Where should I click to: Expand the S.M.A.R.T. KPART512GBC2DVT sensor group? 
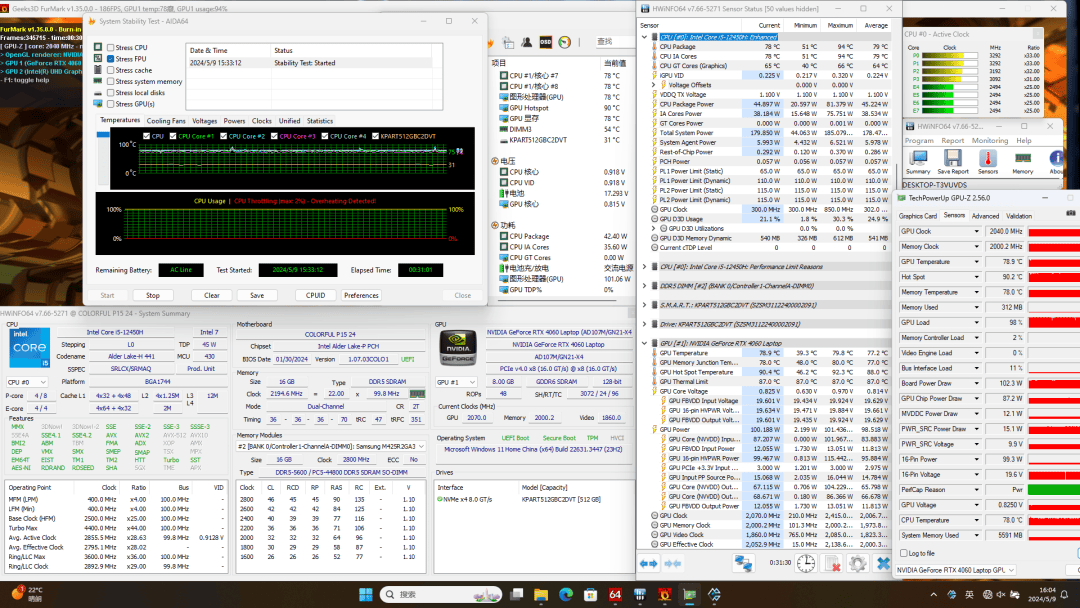point(645,305)
